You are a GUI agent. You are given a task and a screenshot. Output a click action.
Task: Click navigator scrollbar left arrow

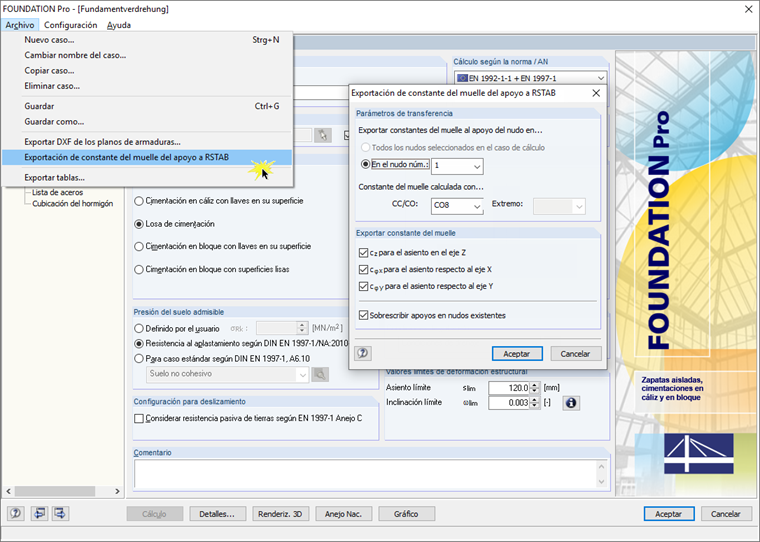[x=8, y=491]
